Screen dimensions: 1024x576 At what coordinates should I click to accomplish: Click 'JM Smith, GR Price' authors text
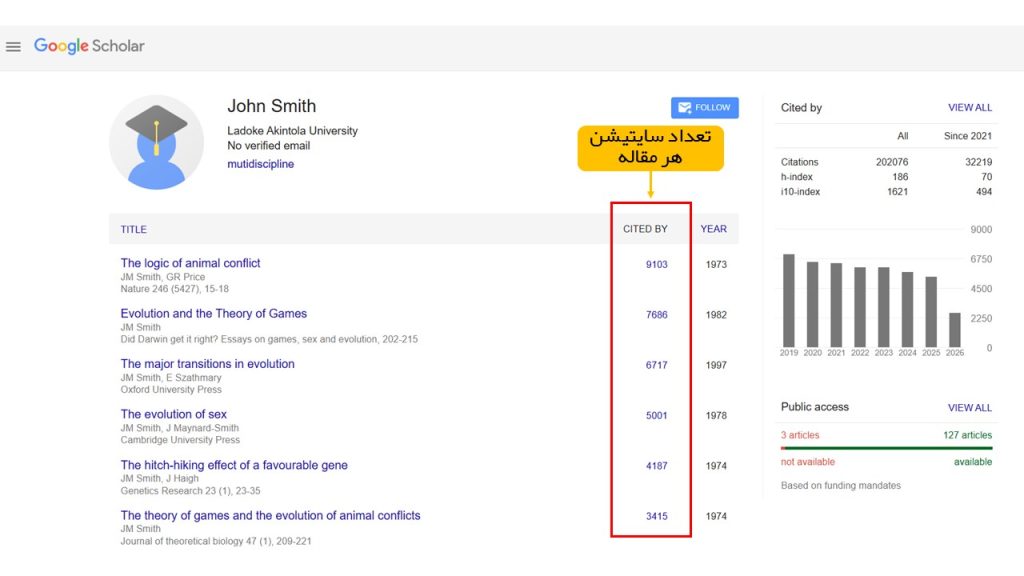tap(163, 277)
